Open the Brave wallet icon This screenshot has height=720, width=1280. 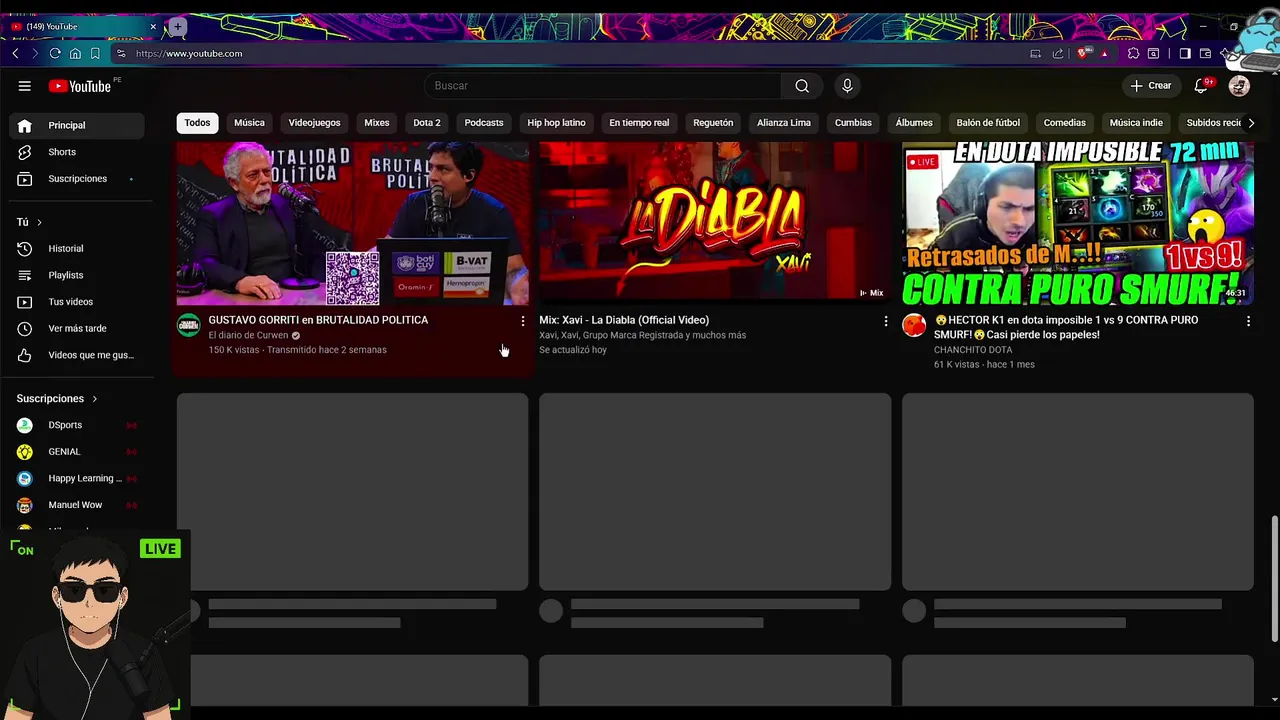pos(1205,53)
